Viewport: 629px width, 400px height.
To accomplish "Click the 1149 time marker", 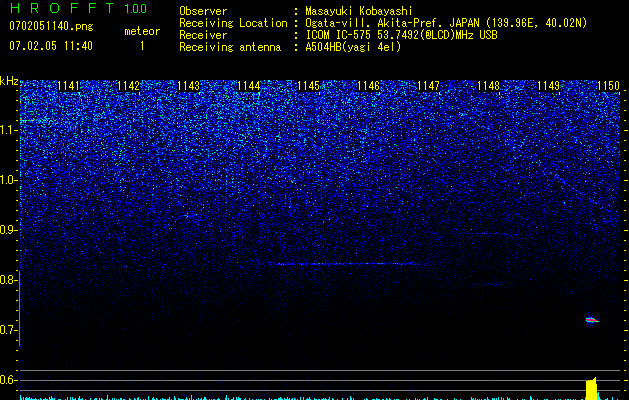I will coord(548,86).
